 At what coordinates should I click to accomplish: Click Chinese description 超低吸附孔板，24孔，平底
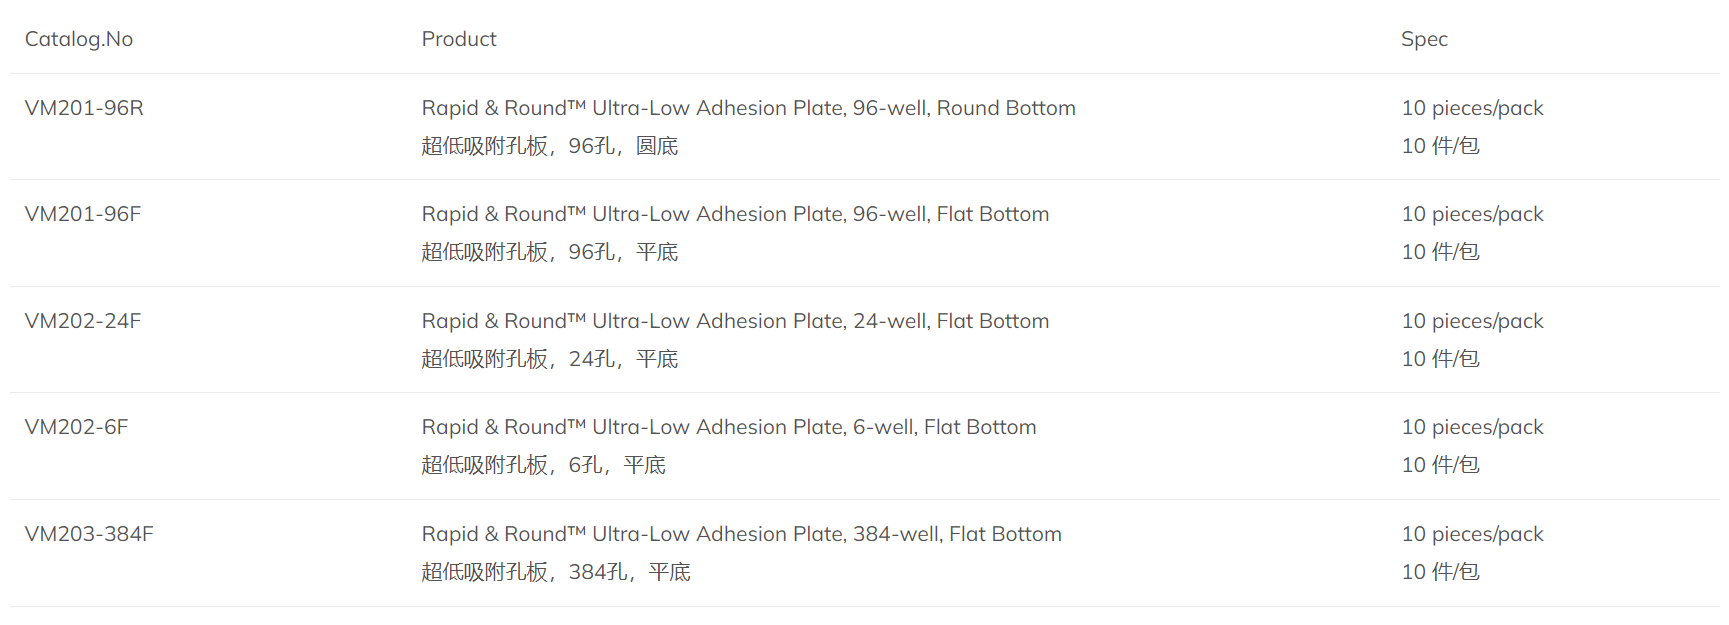tap(550, 359)
